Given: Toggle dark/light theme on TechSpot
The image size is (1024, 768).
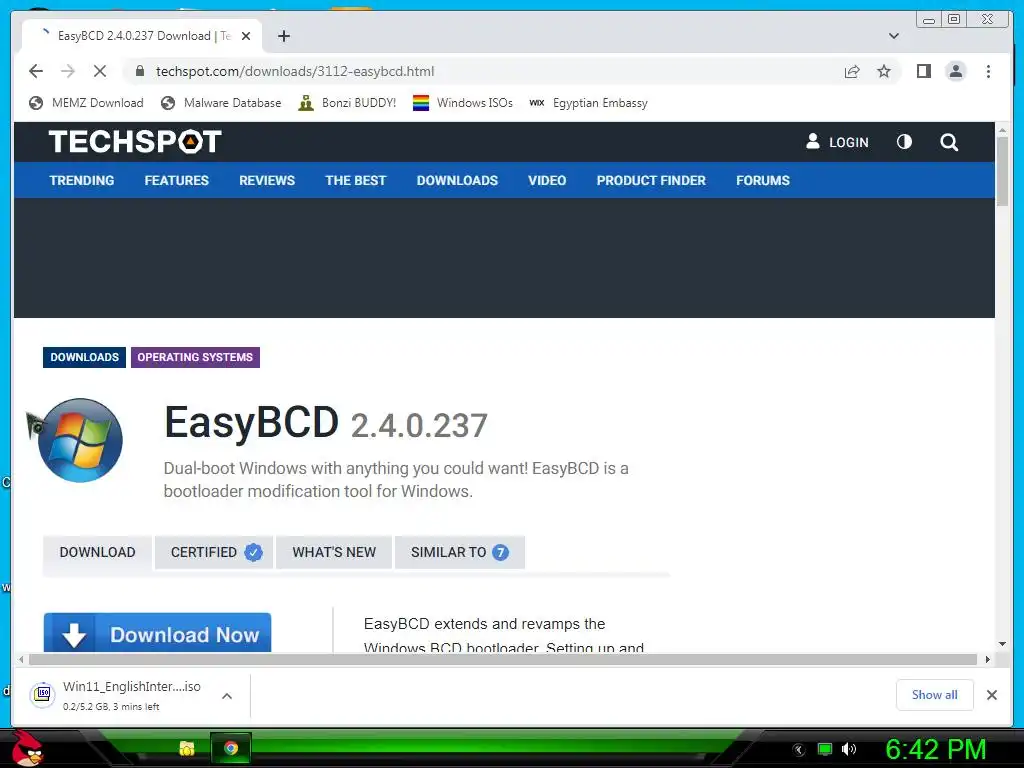Looking at the screenshot, I should (x=904, y=142).
